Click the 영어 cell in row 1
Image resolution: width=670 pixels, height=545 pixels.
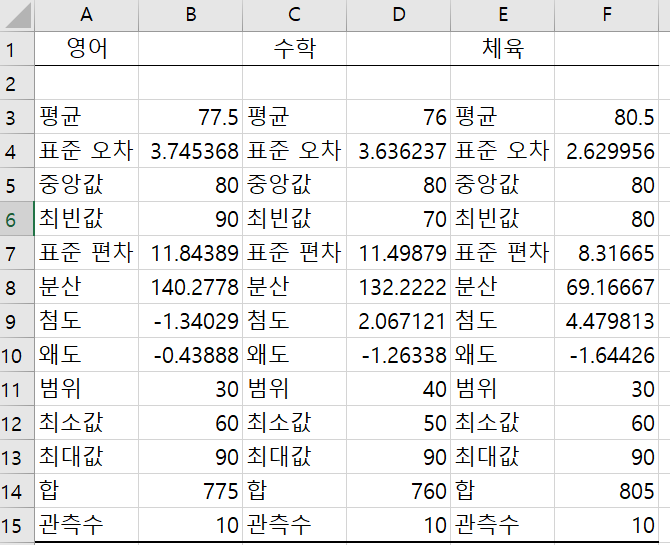[86, 49]
